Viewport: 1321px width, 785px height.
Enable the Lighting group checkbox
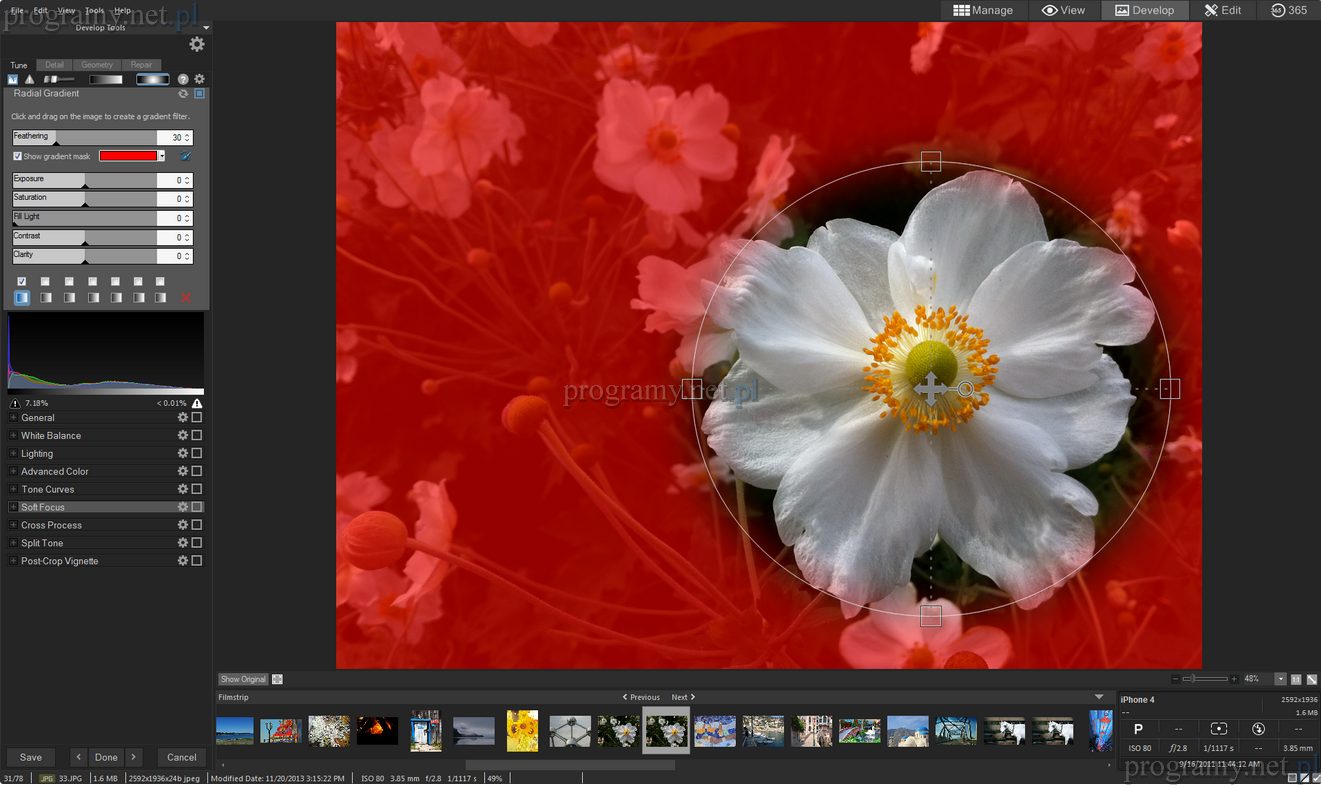pos(197,454)
